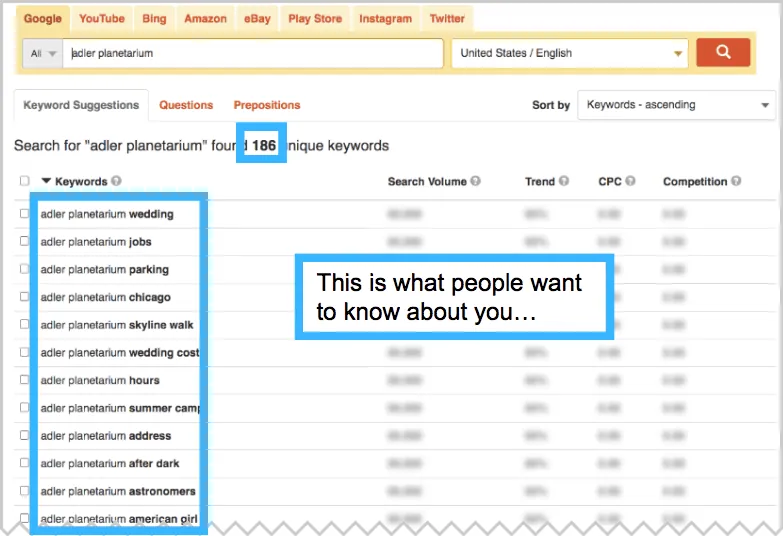This screenshot has height=536, width=783.
Task: Open help icon next to Keywords header
Action: [x=116, y=181]
